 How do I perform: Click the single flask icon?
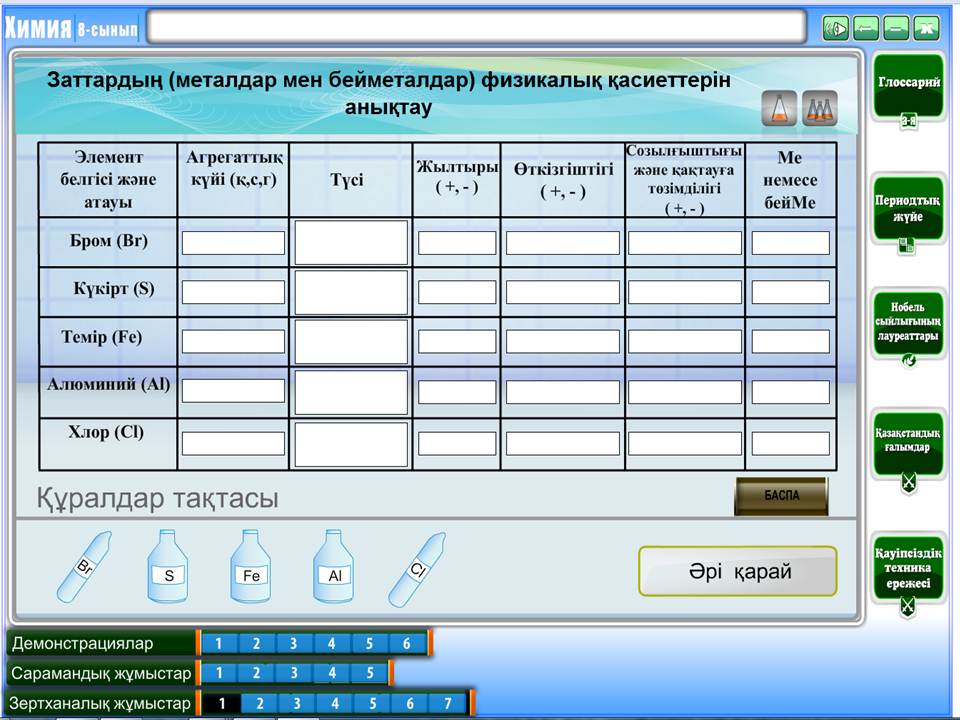click(779, 108)
